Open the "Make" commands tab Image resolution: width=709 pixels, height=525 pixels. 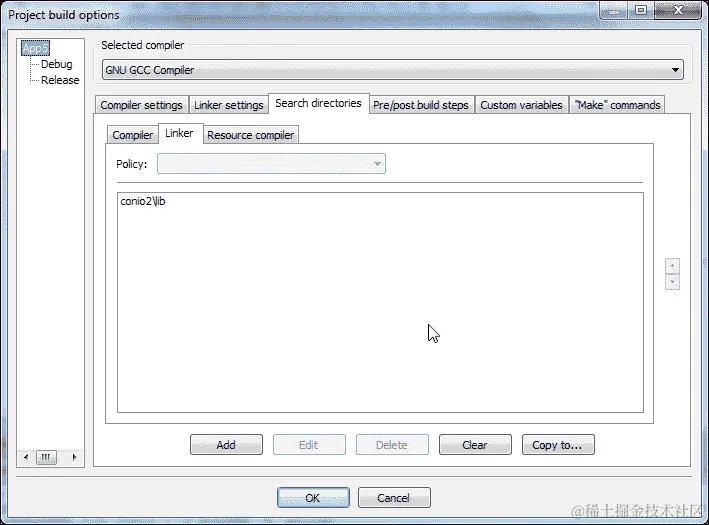click(617, 105)
